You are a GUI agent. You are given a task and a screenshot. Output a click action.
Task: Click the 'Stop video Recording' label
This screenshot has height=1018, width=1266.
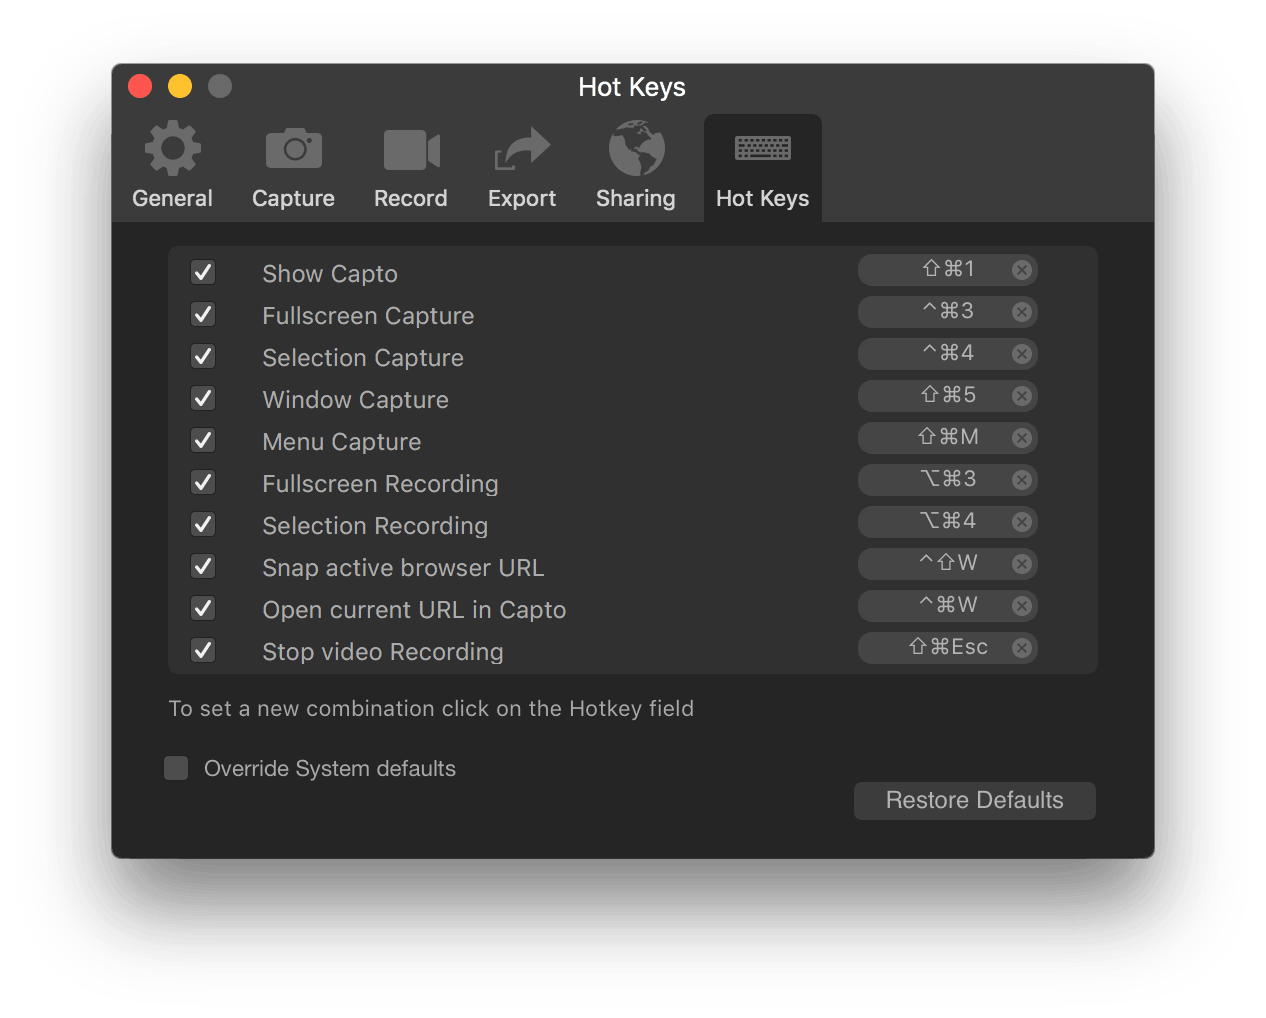[383, 652]
